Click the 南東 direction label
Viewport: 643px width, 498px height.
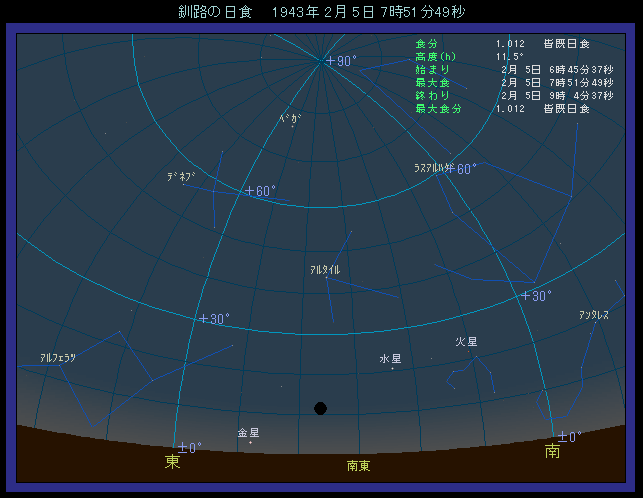pyautogui.click(x=358, y=466)
